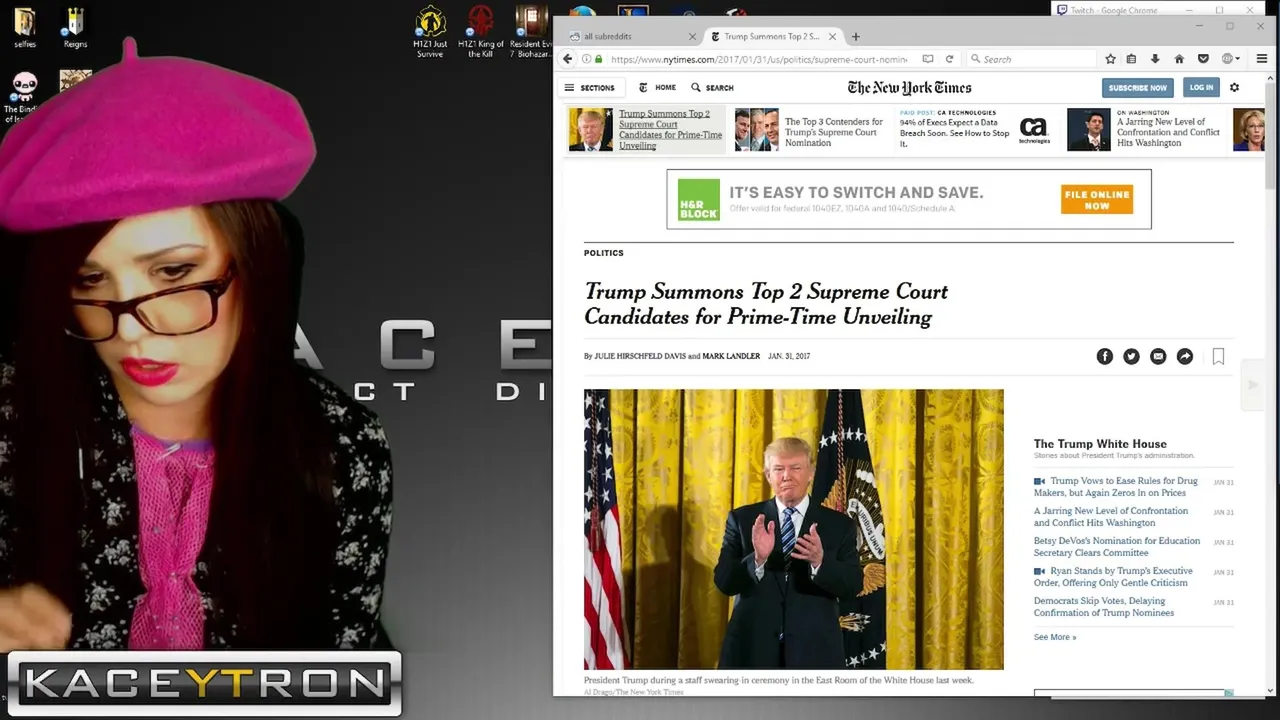Open 'Trump Vows to Ease Rules for Drug Makers'
The image size is (1280, 720).
(x=1116, y=487)
